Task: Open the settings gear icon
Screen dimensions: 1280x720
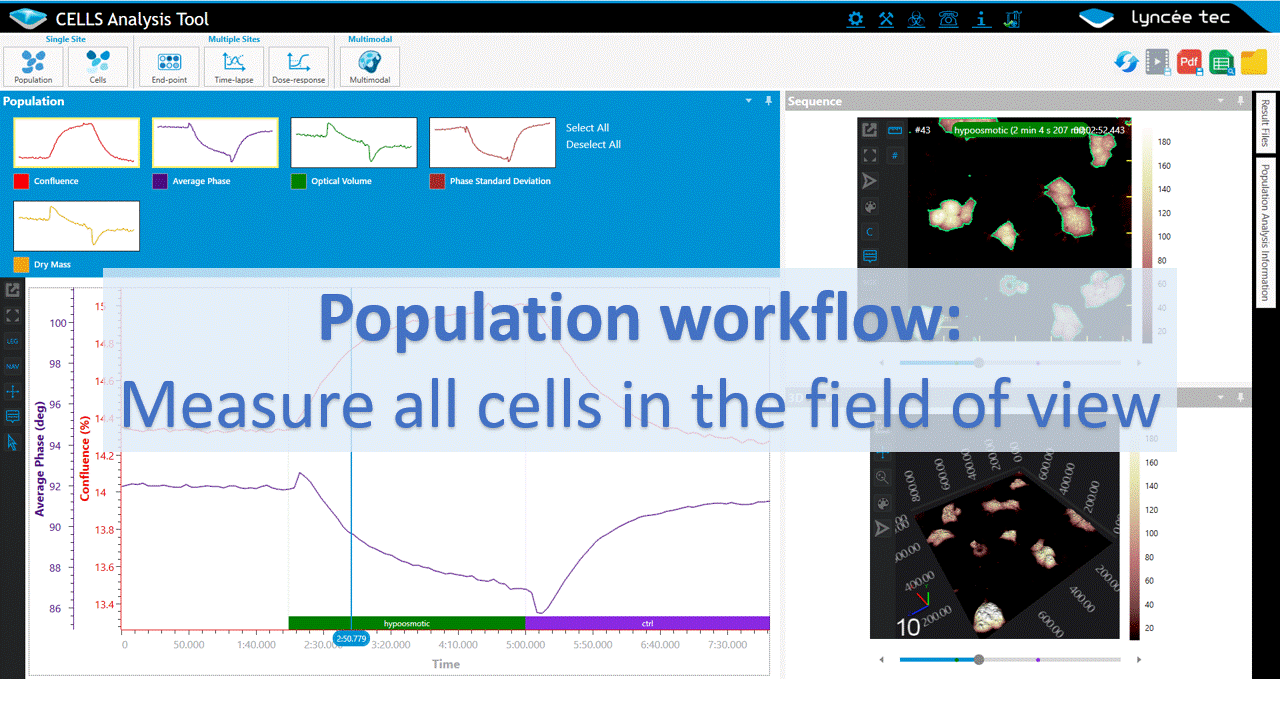Action: (855, 18)
